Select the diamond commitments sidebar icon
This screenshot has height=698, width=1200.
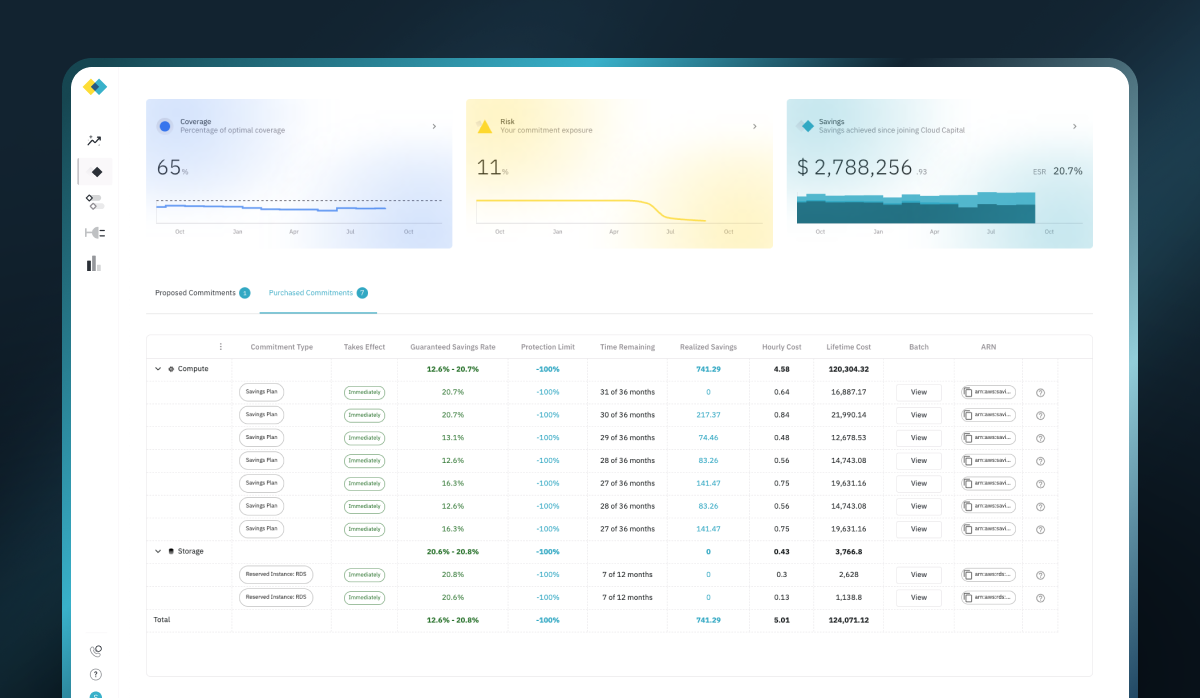96,172
